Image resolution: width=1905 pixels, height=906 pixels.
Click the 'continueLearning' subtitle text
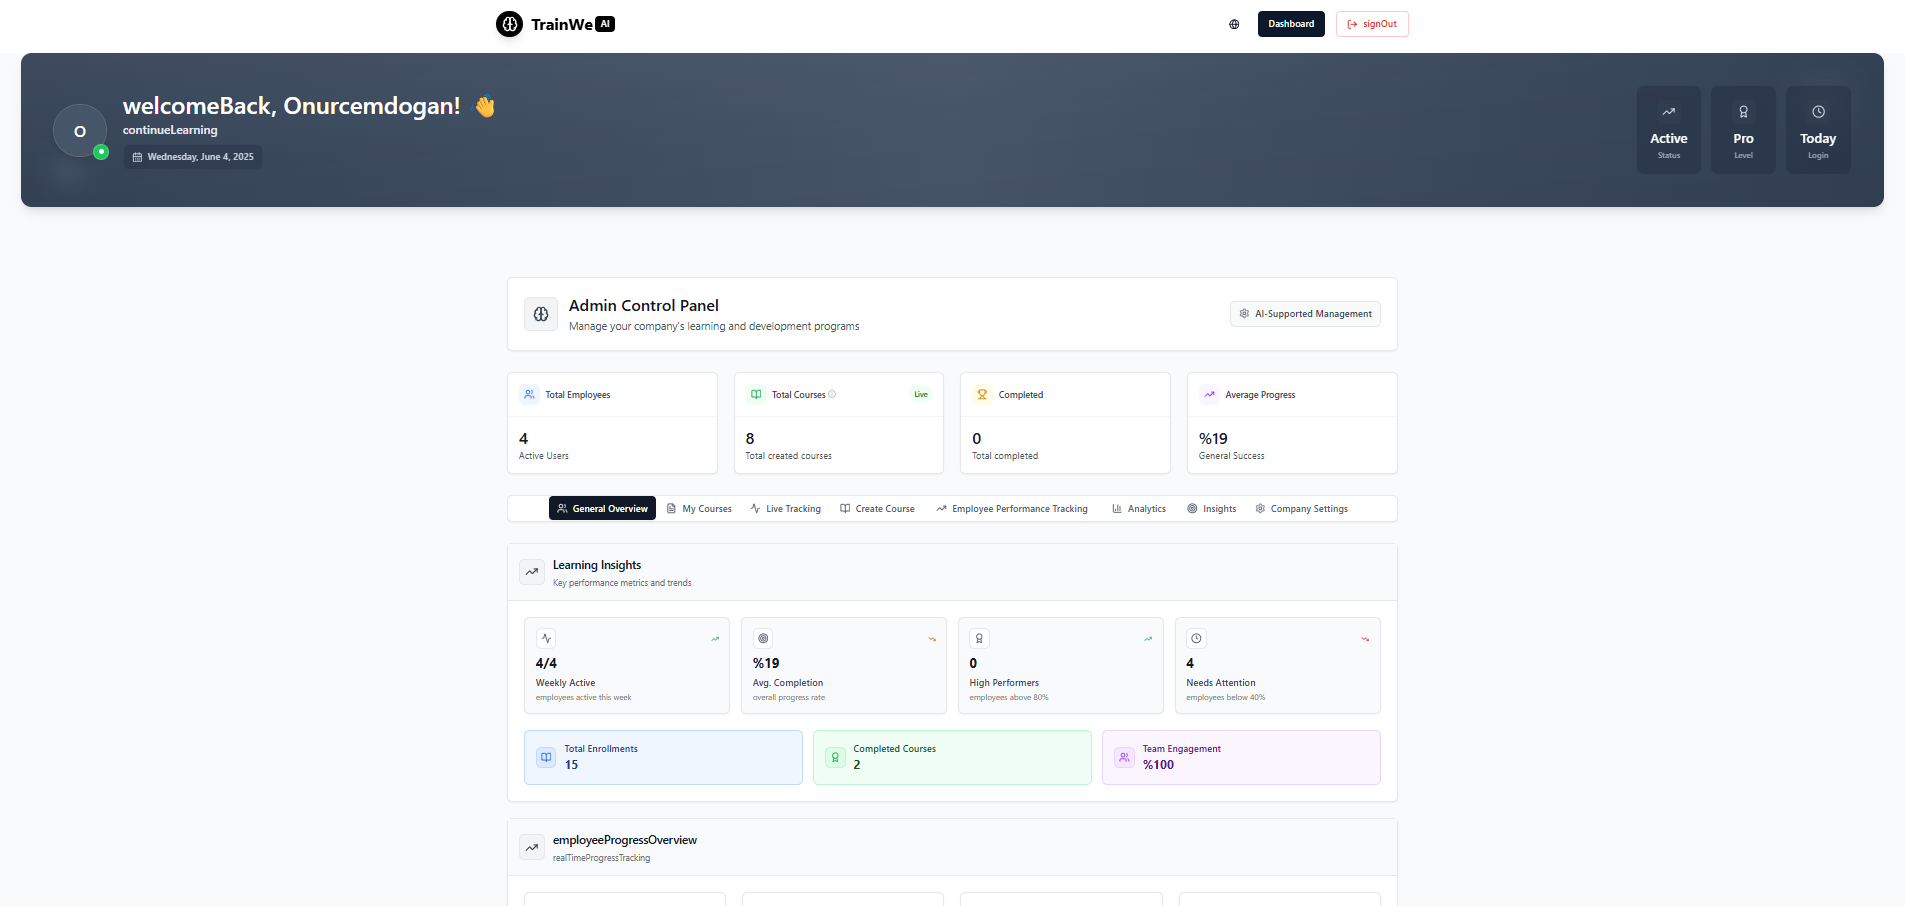pos(170,130)
